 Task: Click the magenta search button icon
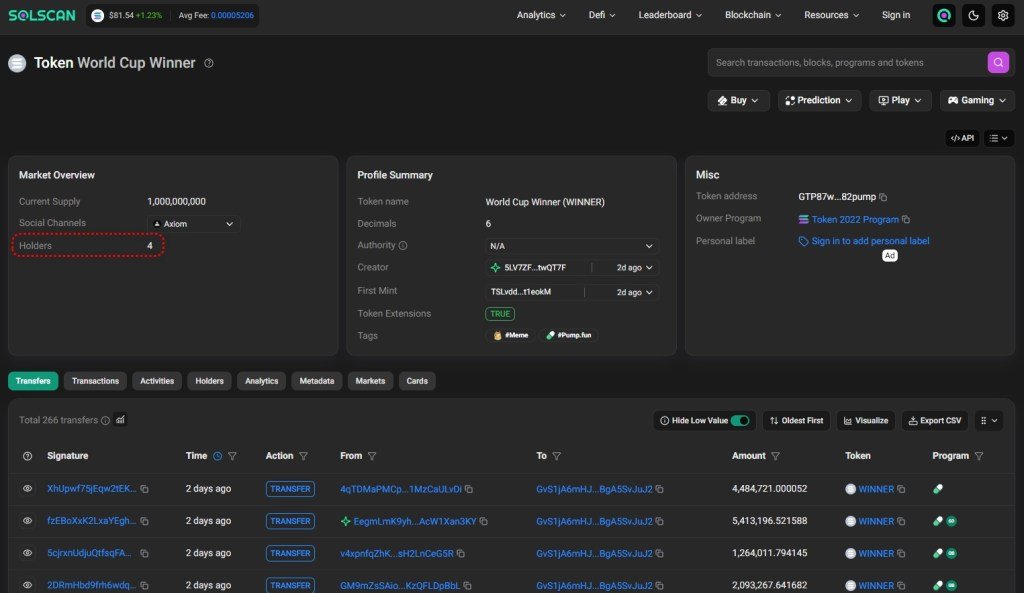tap(998, 63)
